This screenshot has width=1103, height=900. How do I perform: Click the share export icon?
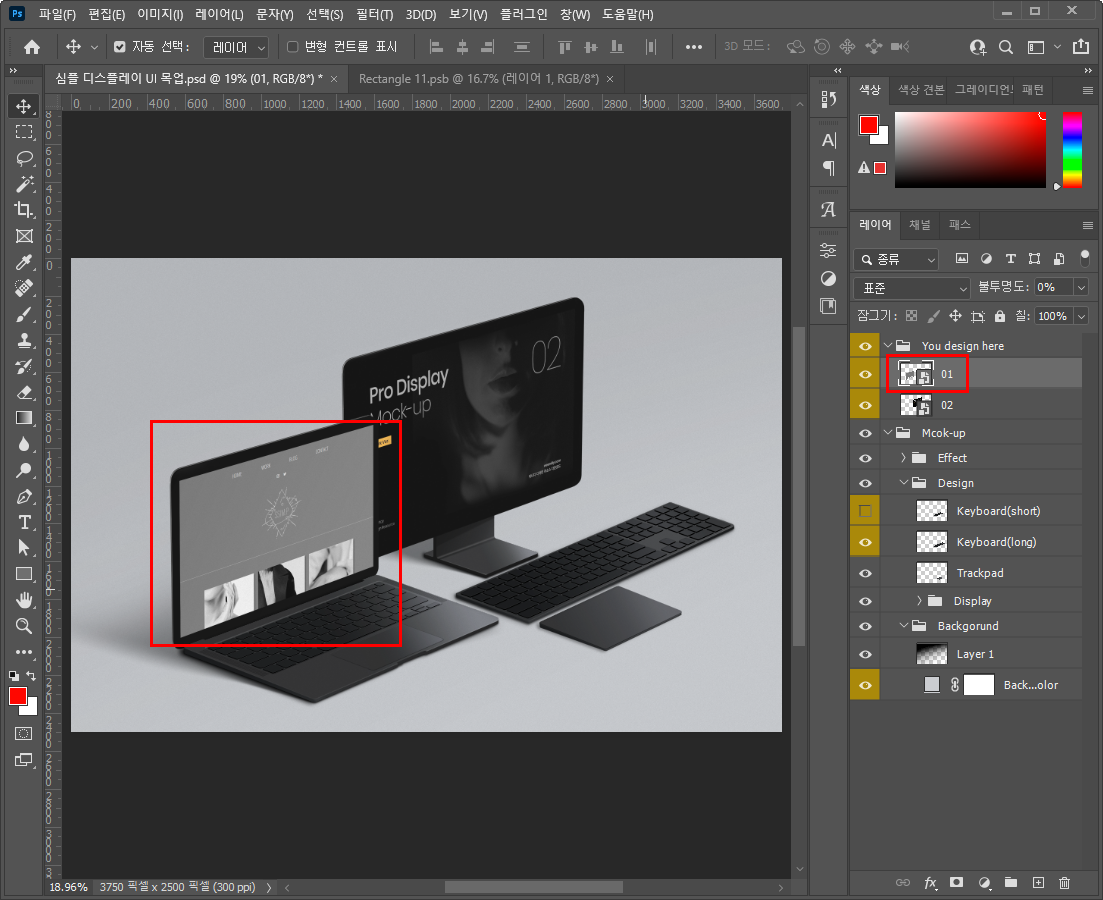pos(1080,46)
